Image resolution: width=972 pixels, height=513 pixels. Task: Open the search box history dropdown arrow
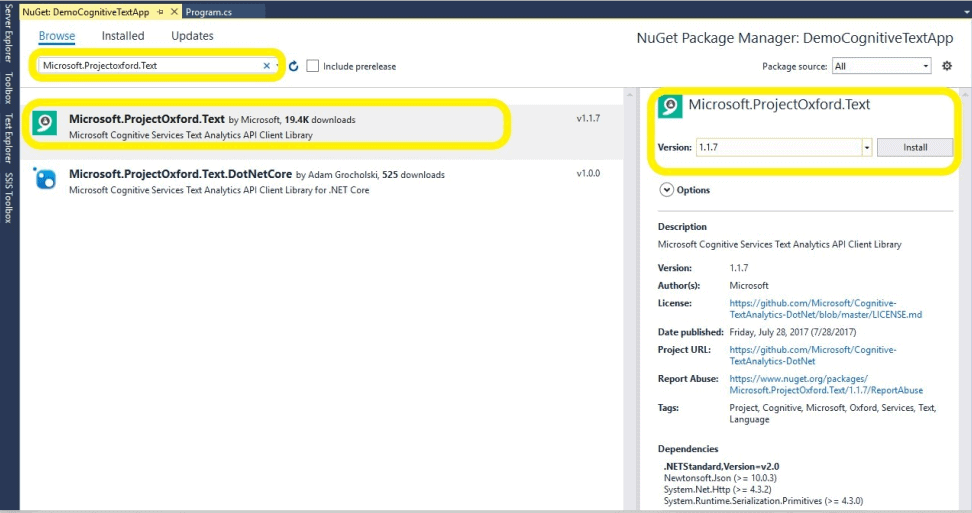click(277, 66)
